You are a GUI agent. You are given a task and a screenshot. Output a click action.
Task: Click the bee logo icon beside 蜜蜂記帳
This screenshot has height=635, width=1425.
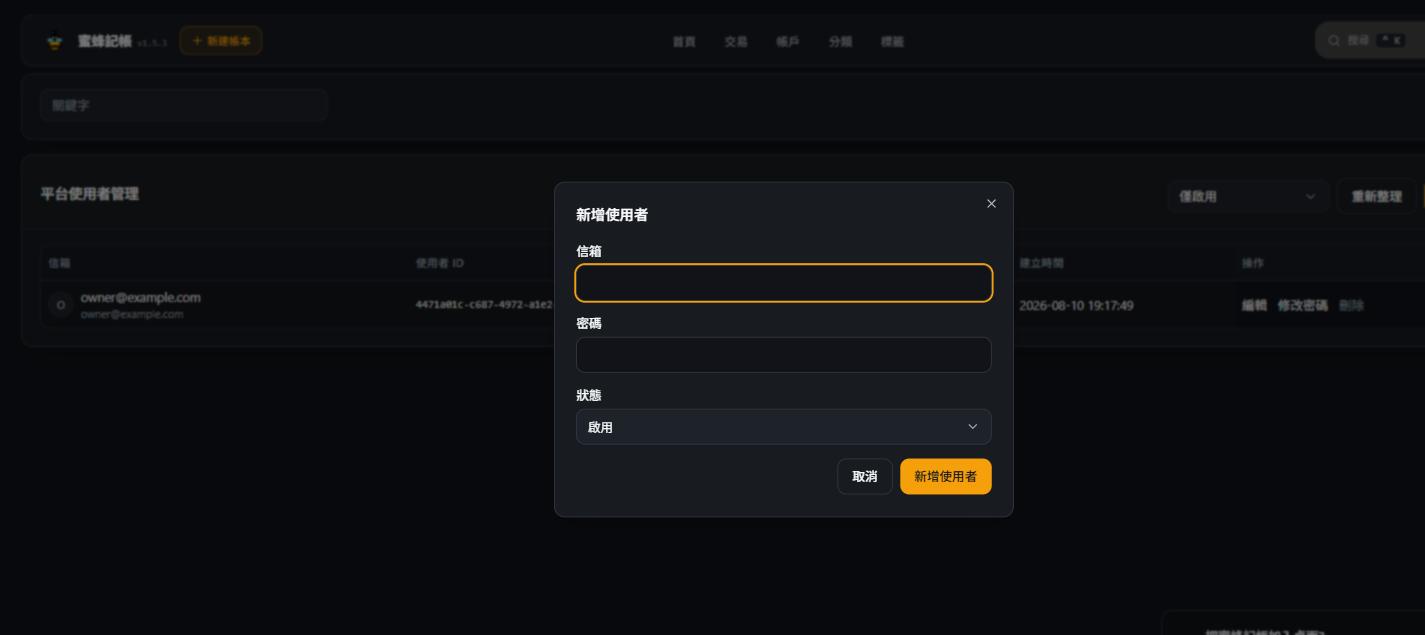pyautogui.click(x=55, y=42)
